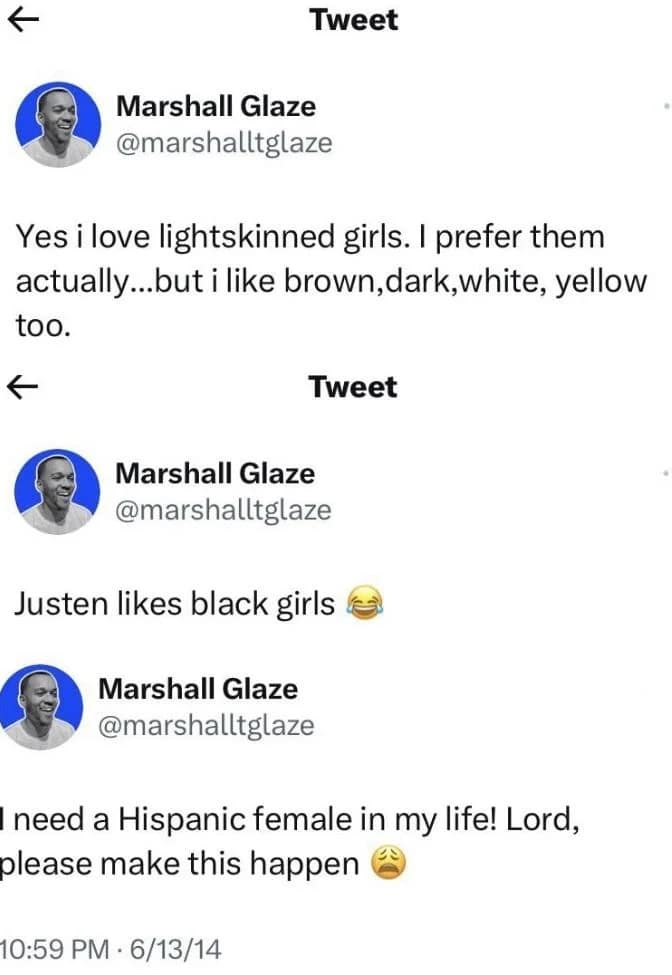Open Marshall Glaze's name on the lightskinned tweet
The height and width of the screenshot is (975, 672).
coord(216,105)
